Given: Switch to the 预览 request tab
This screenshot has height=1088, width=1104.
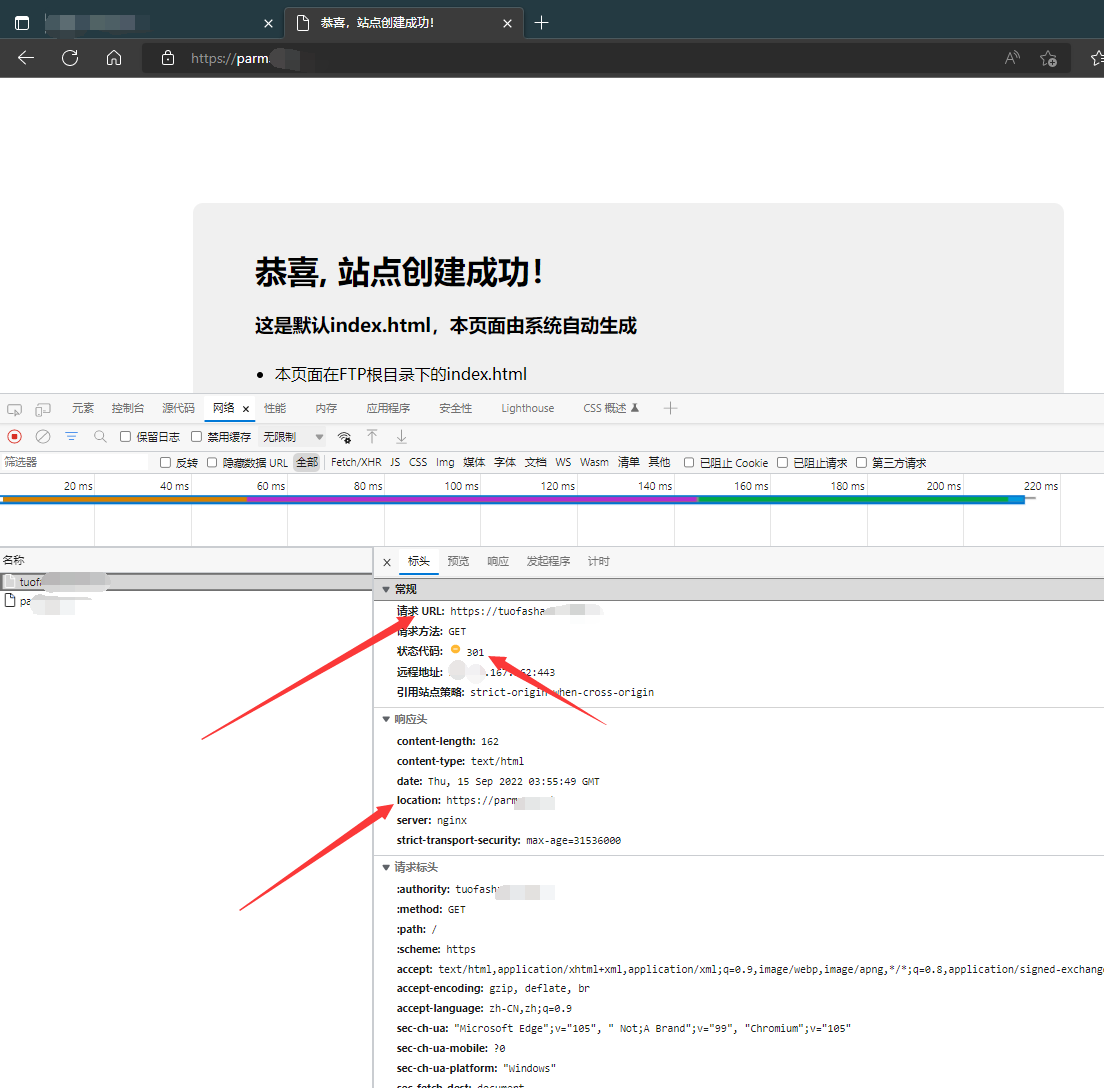Looking at the screenshot, I should (458, 561).
